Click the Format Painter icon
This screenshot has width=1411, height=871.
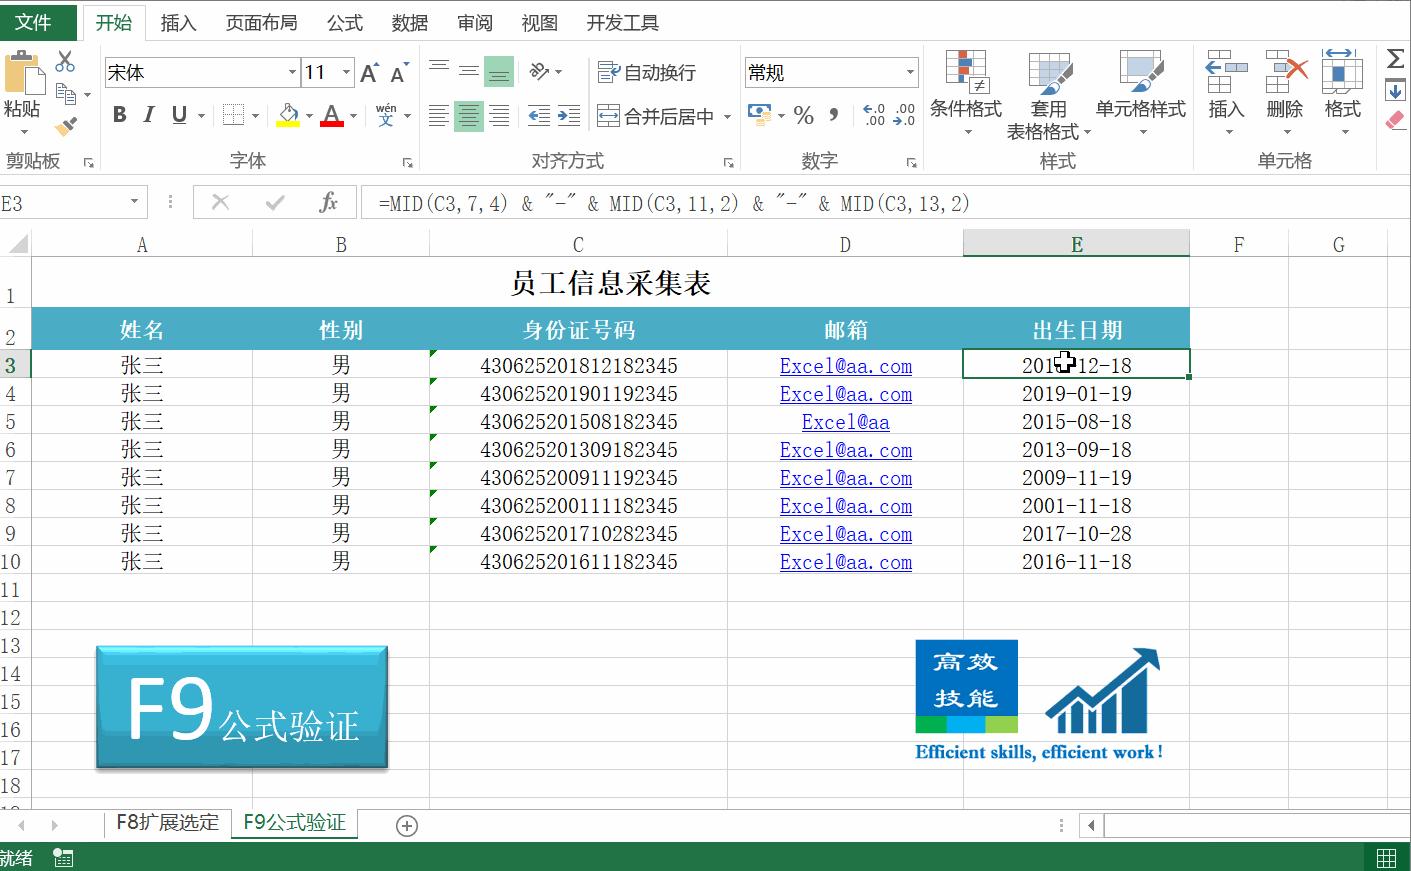tap(66, 125)
